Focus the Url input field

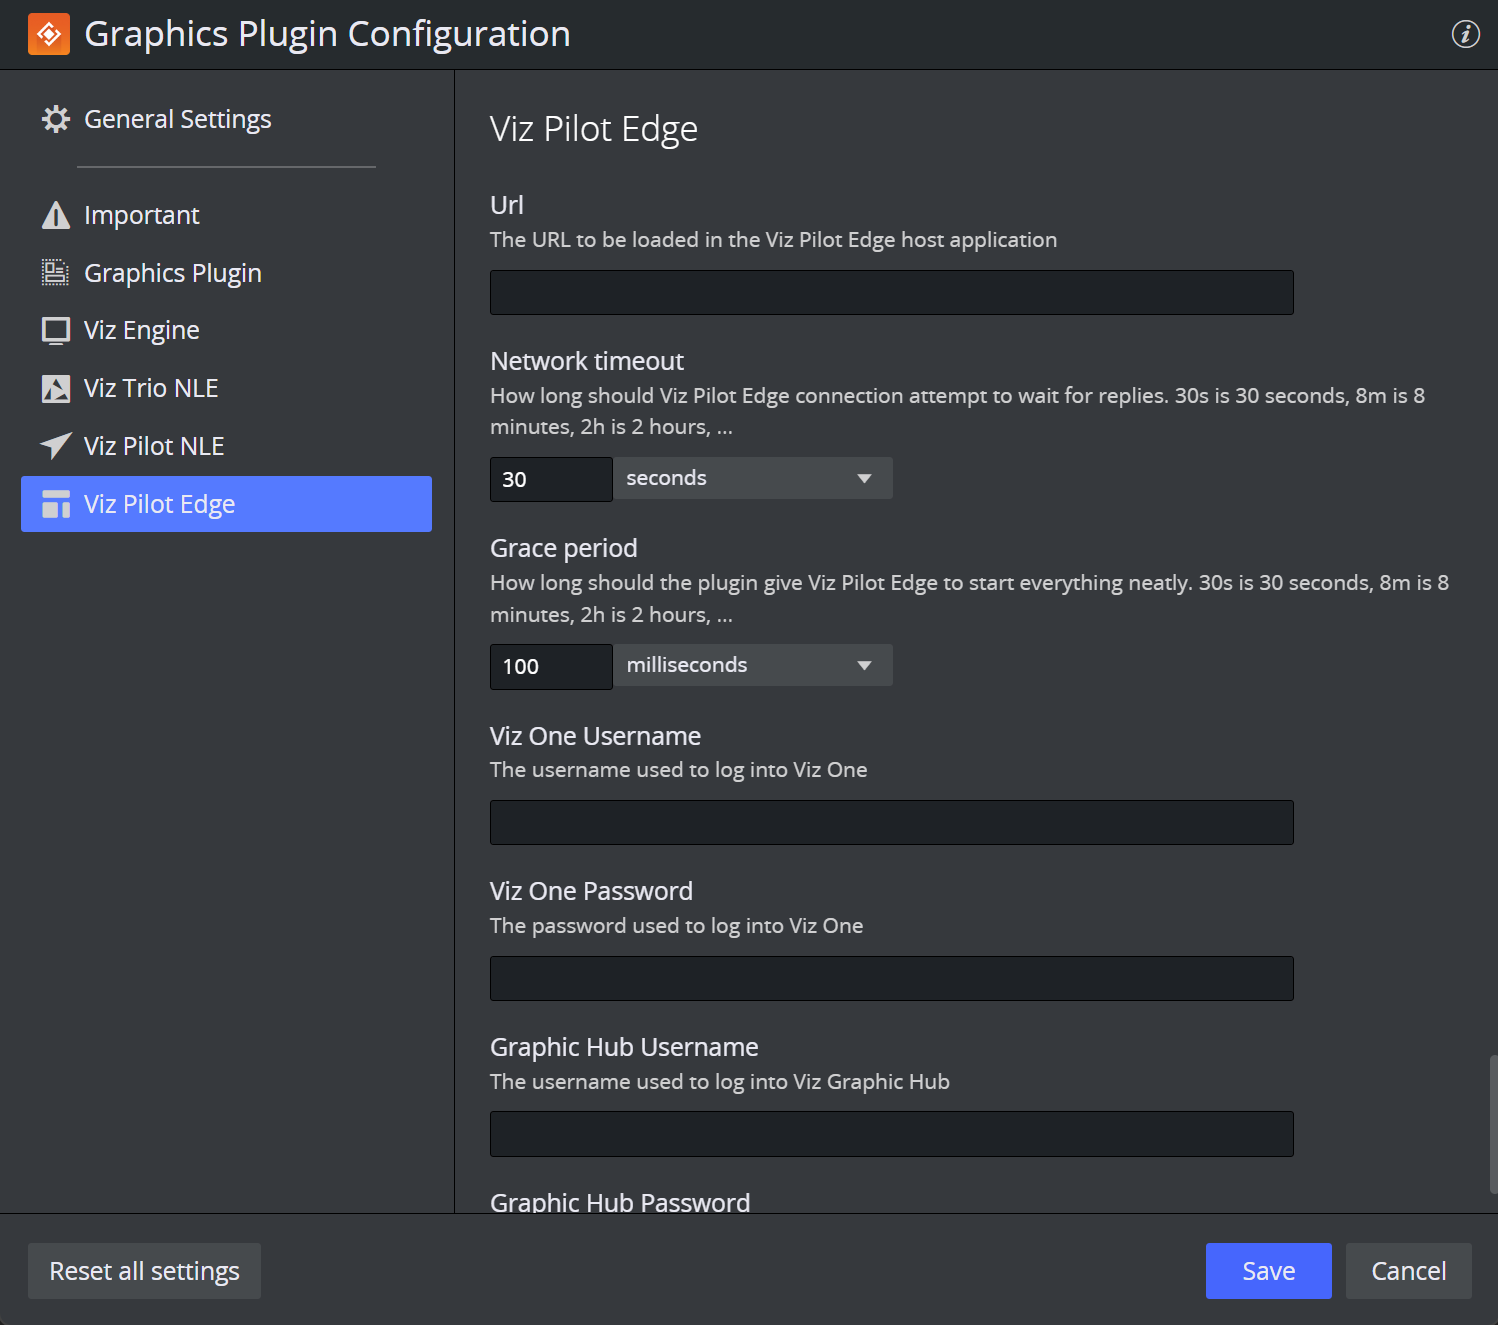[892, 292]
